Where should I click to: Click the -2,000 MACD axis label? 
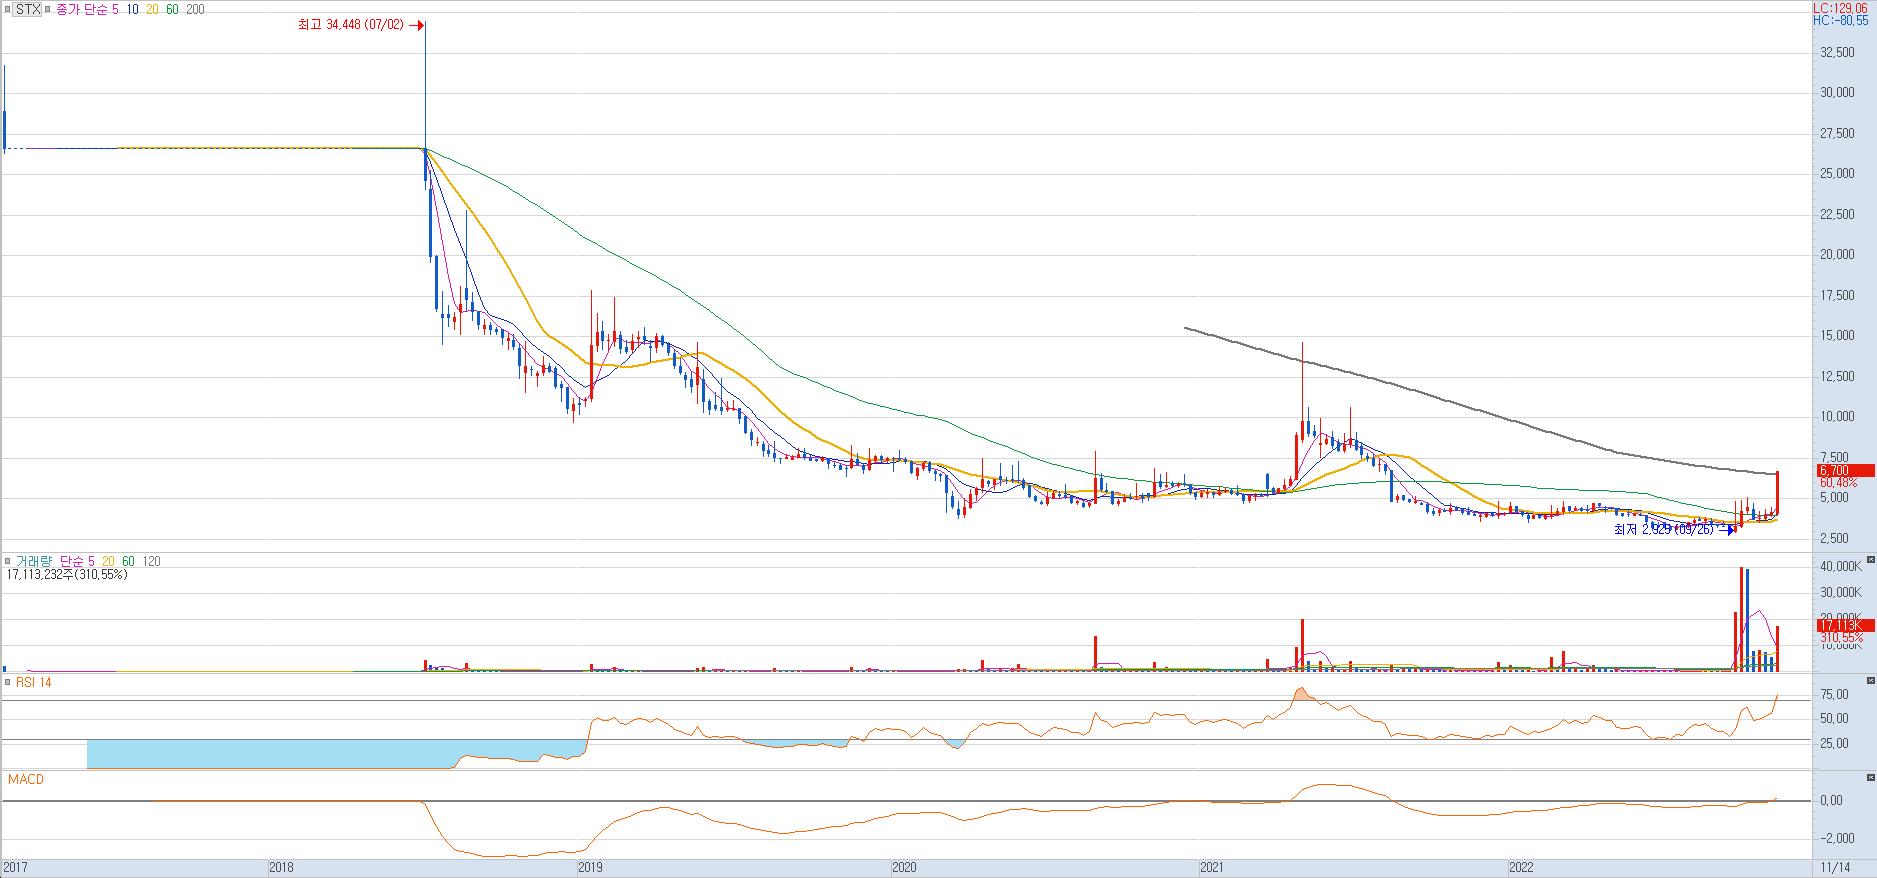tap(1835, 838)
